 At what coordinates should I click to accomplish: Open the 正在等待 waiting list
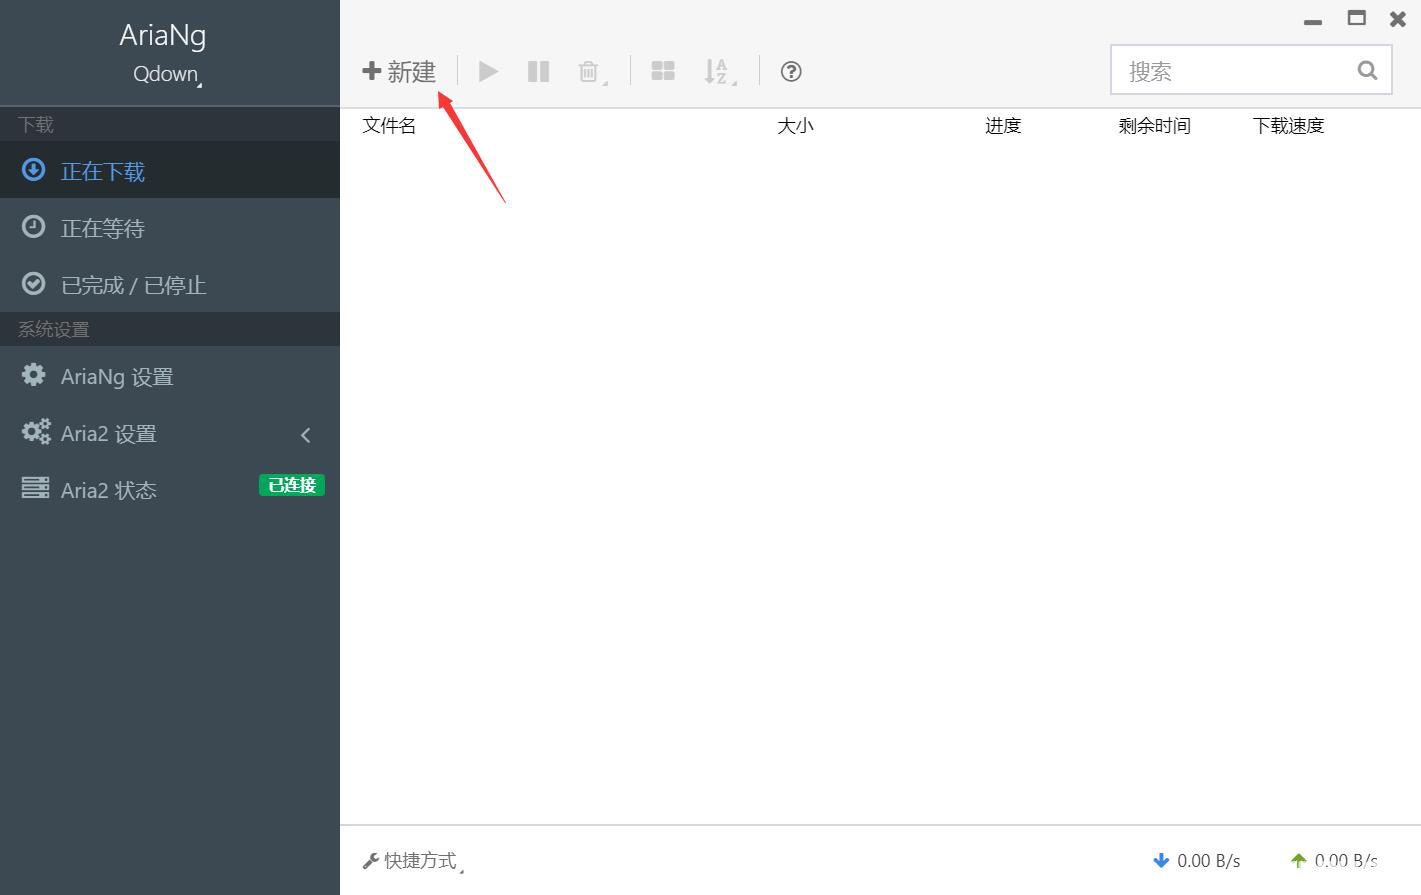tap(170, 228)
